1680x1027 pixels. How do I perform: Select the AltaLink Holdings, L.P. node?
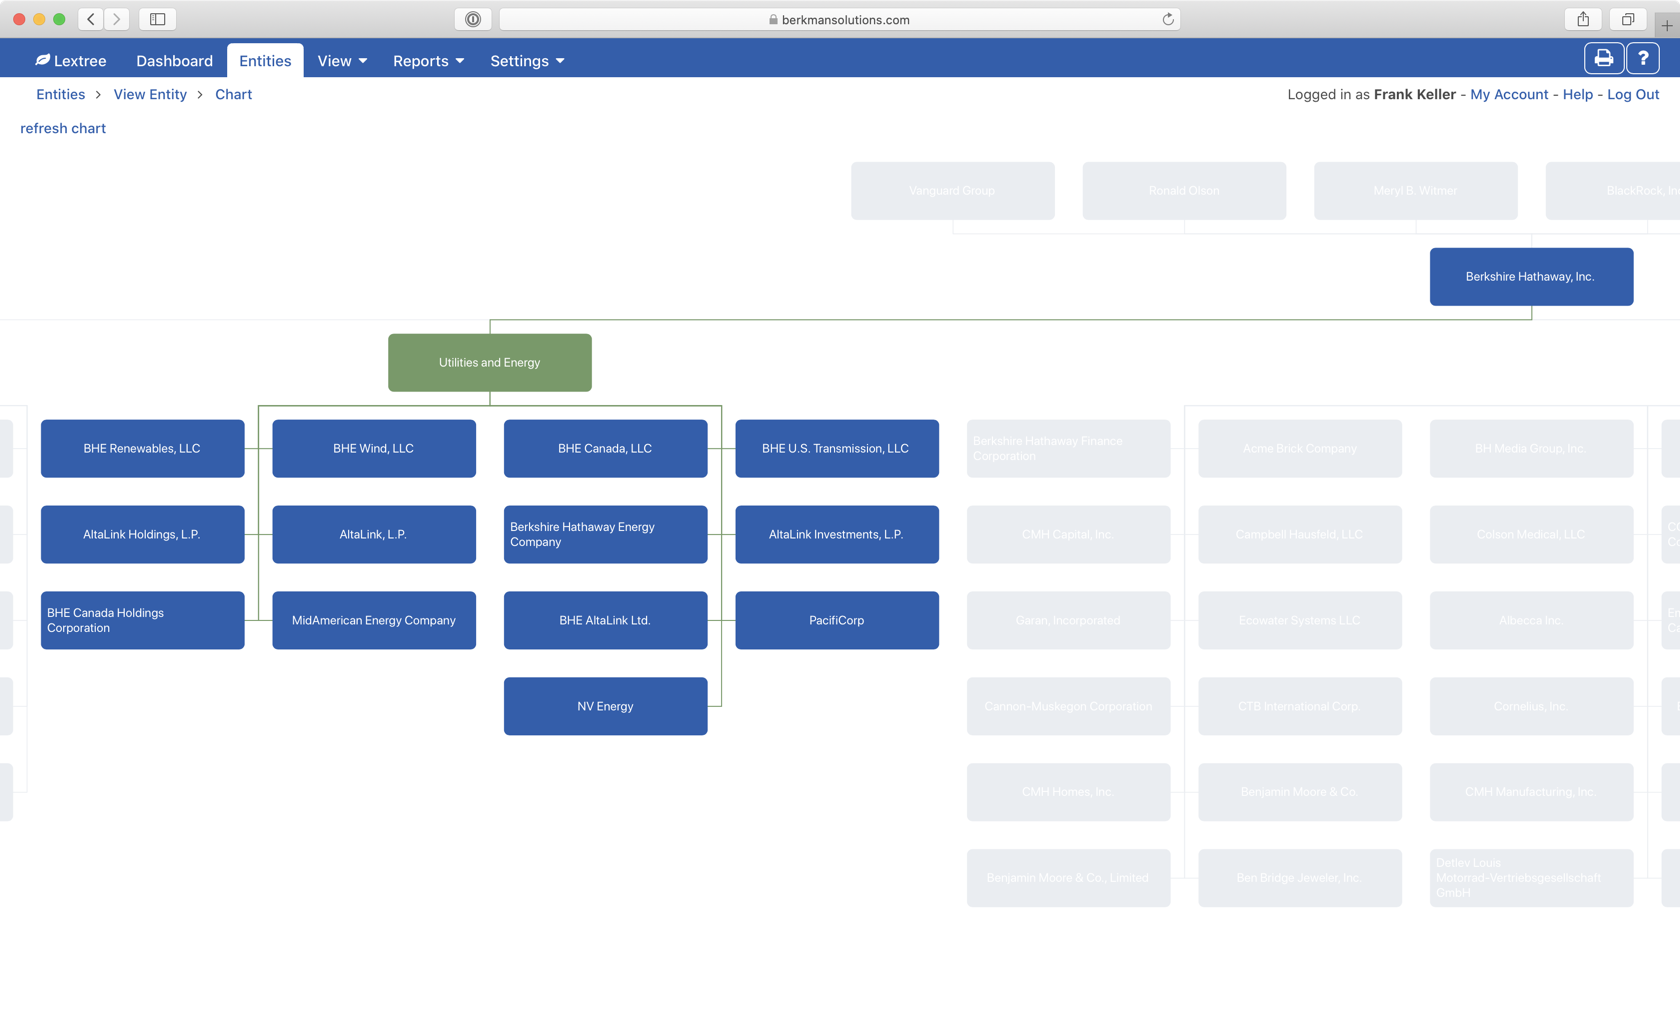142,535
